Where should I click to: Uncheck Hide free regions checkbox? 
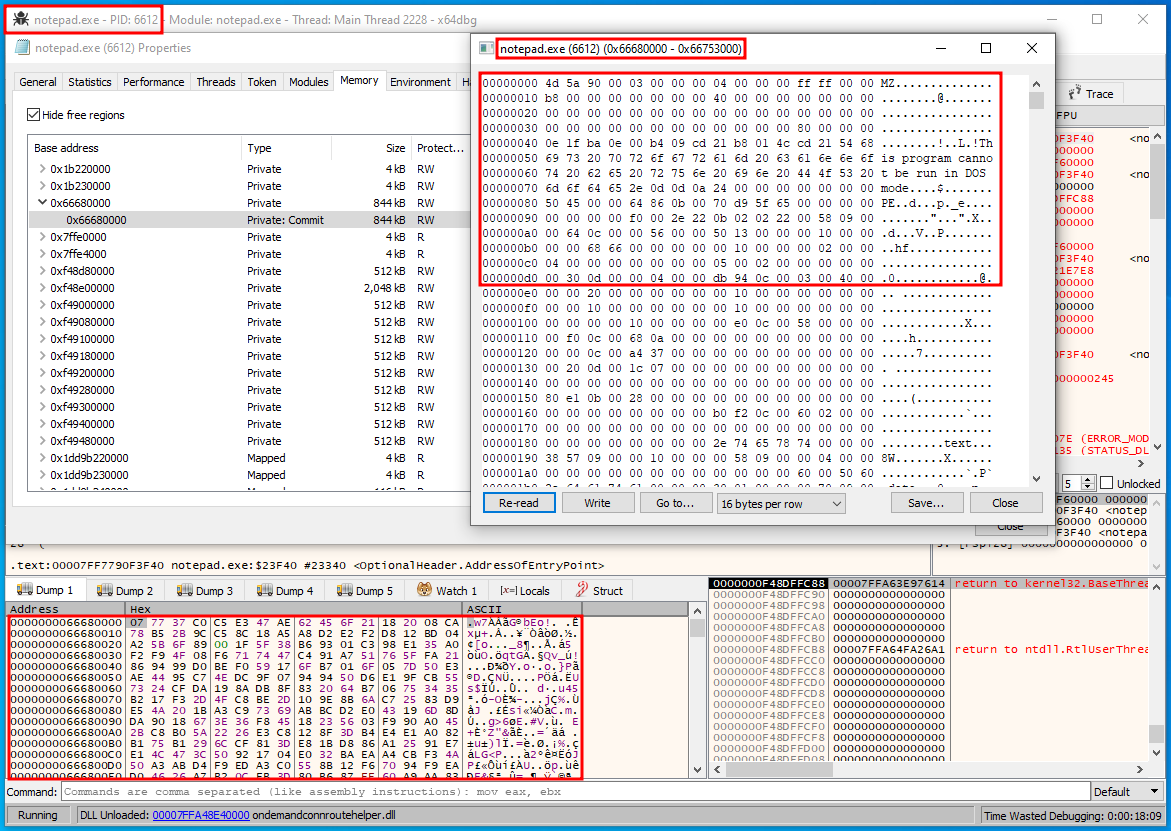[x=34, y=115]
